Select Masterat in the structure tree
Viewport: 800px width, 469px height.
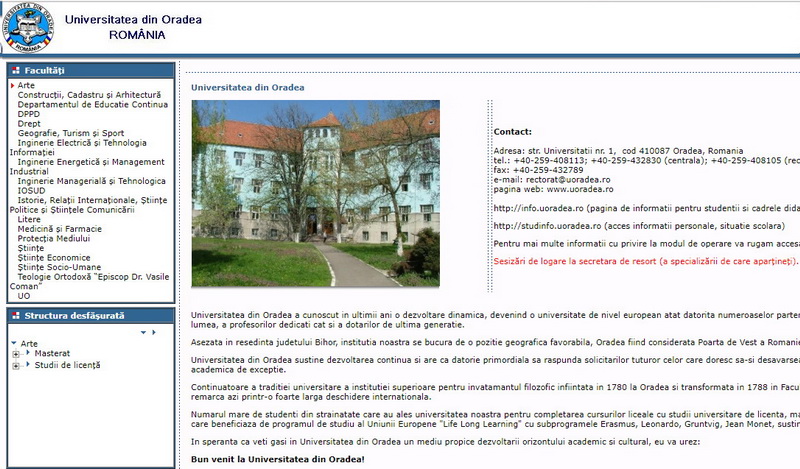pos(52,353)
